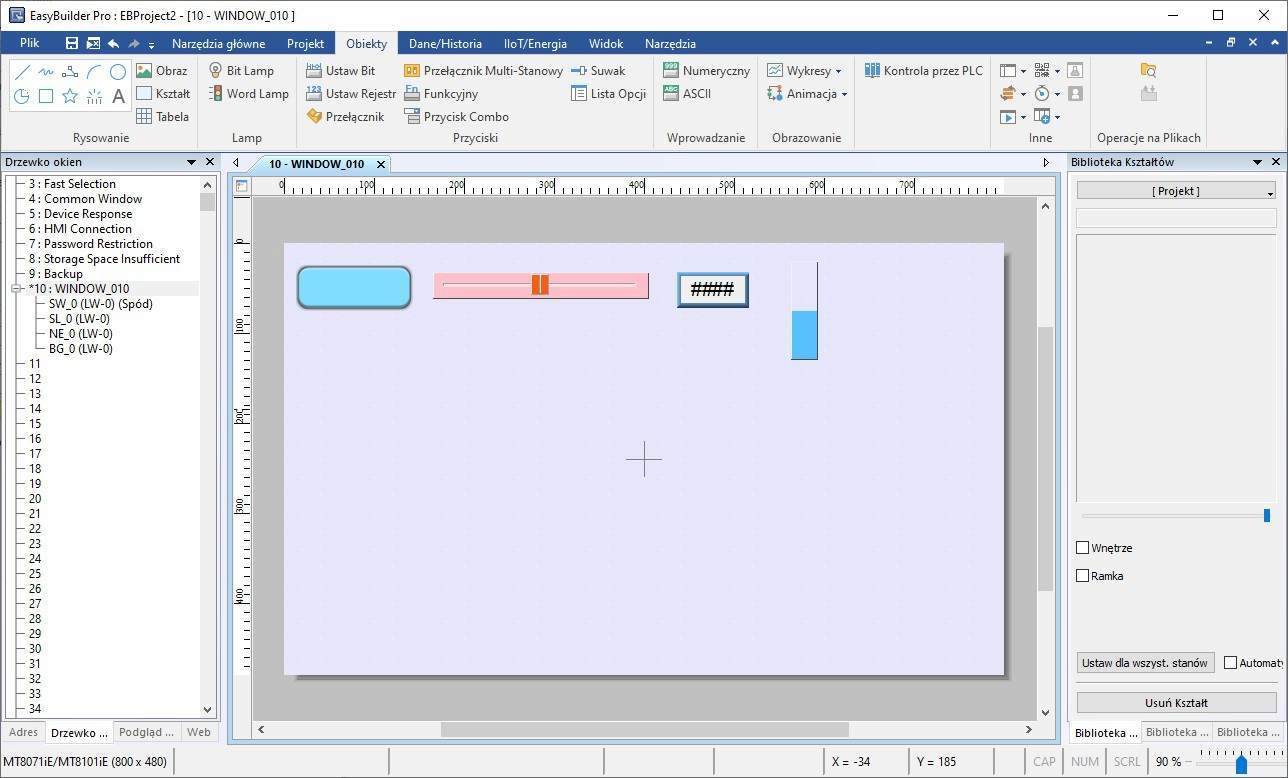Open the [ Projekt ] library dropdown
This screenshot has width=1288, height=778.
tap(1176, 191)
